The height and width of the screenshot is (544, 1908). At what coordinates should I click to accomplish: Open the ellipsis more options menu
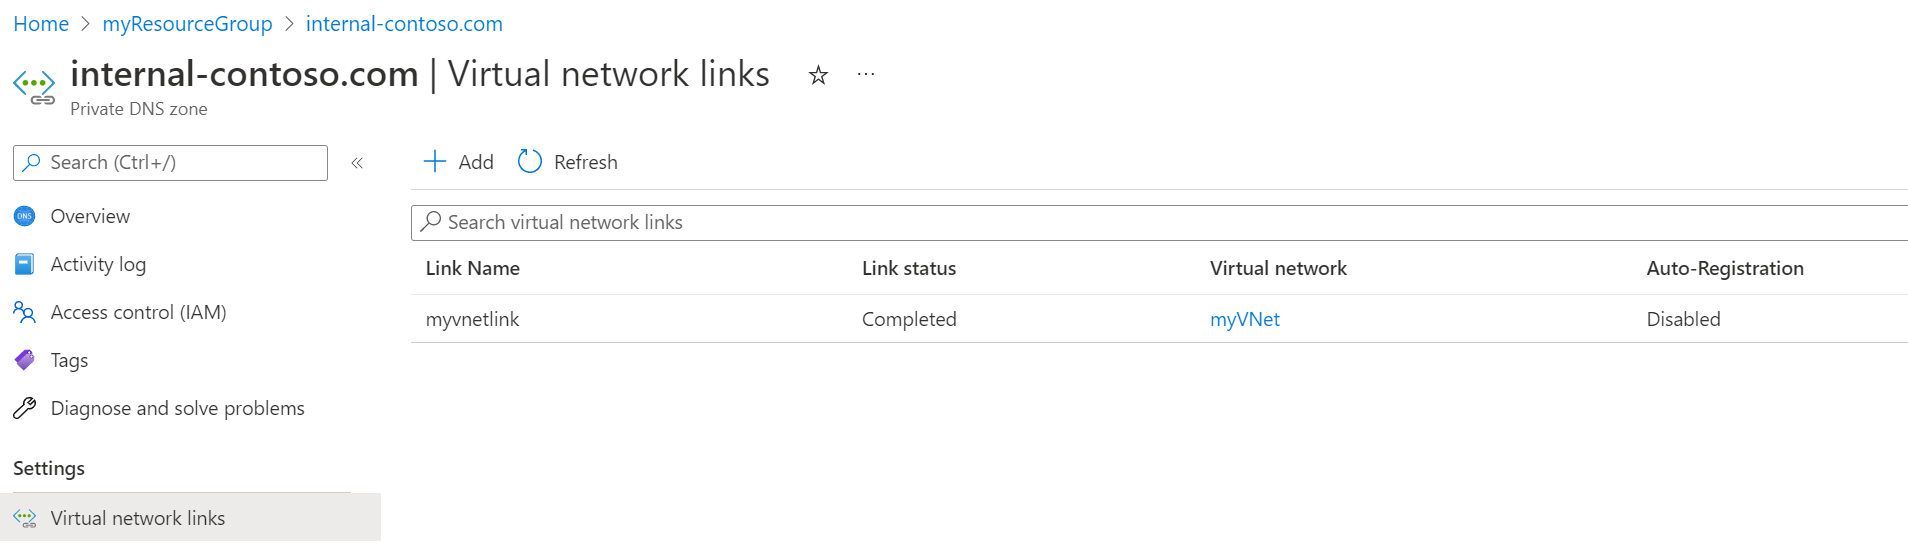[866, 75]
